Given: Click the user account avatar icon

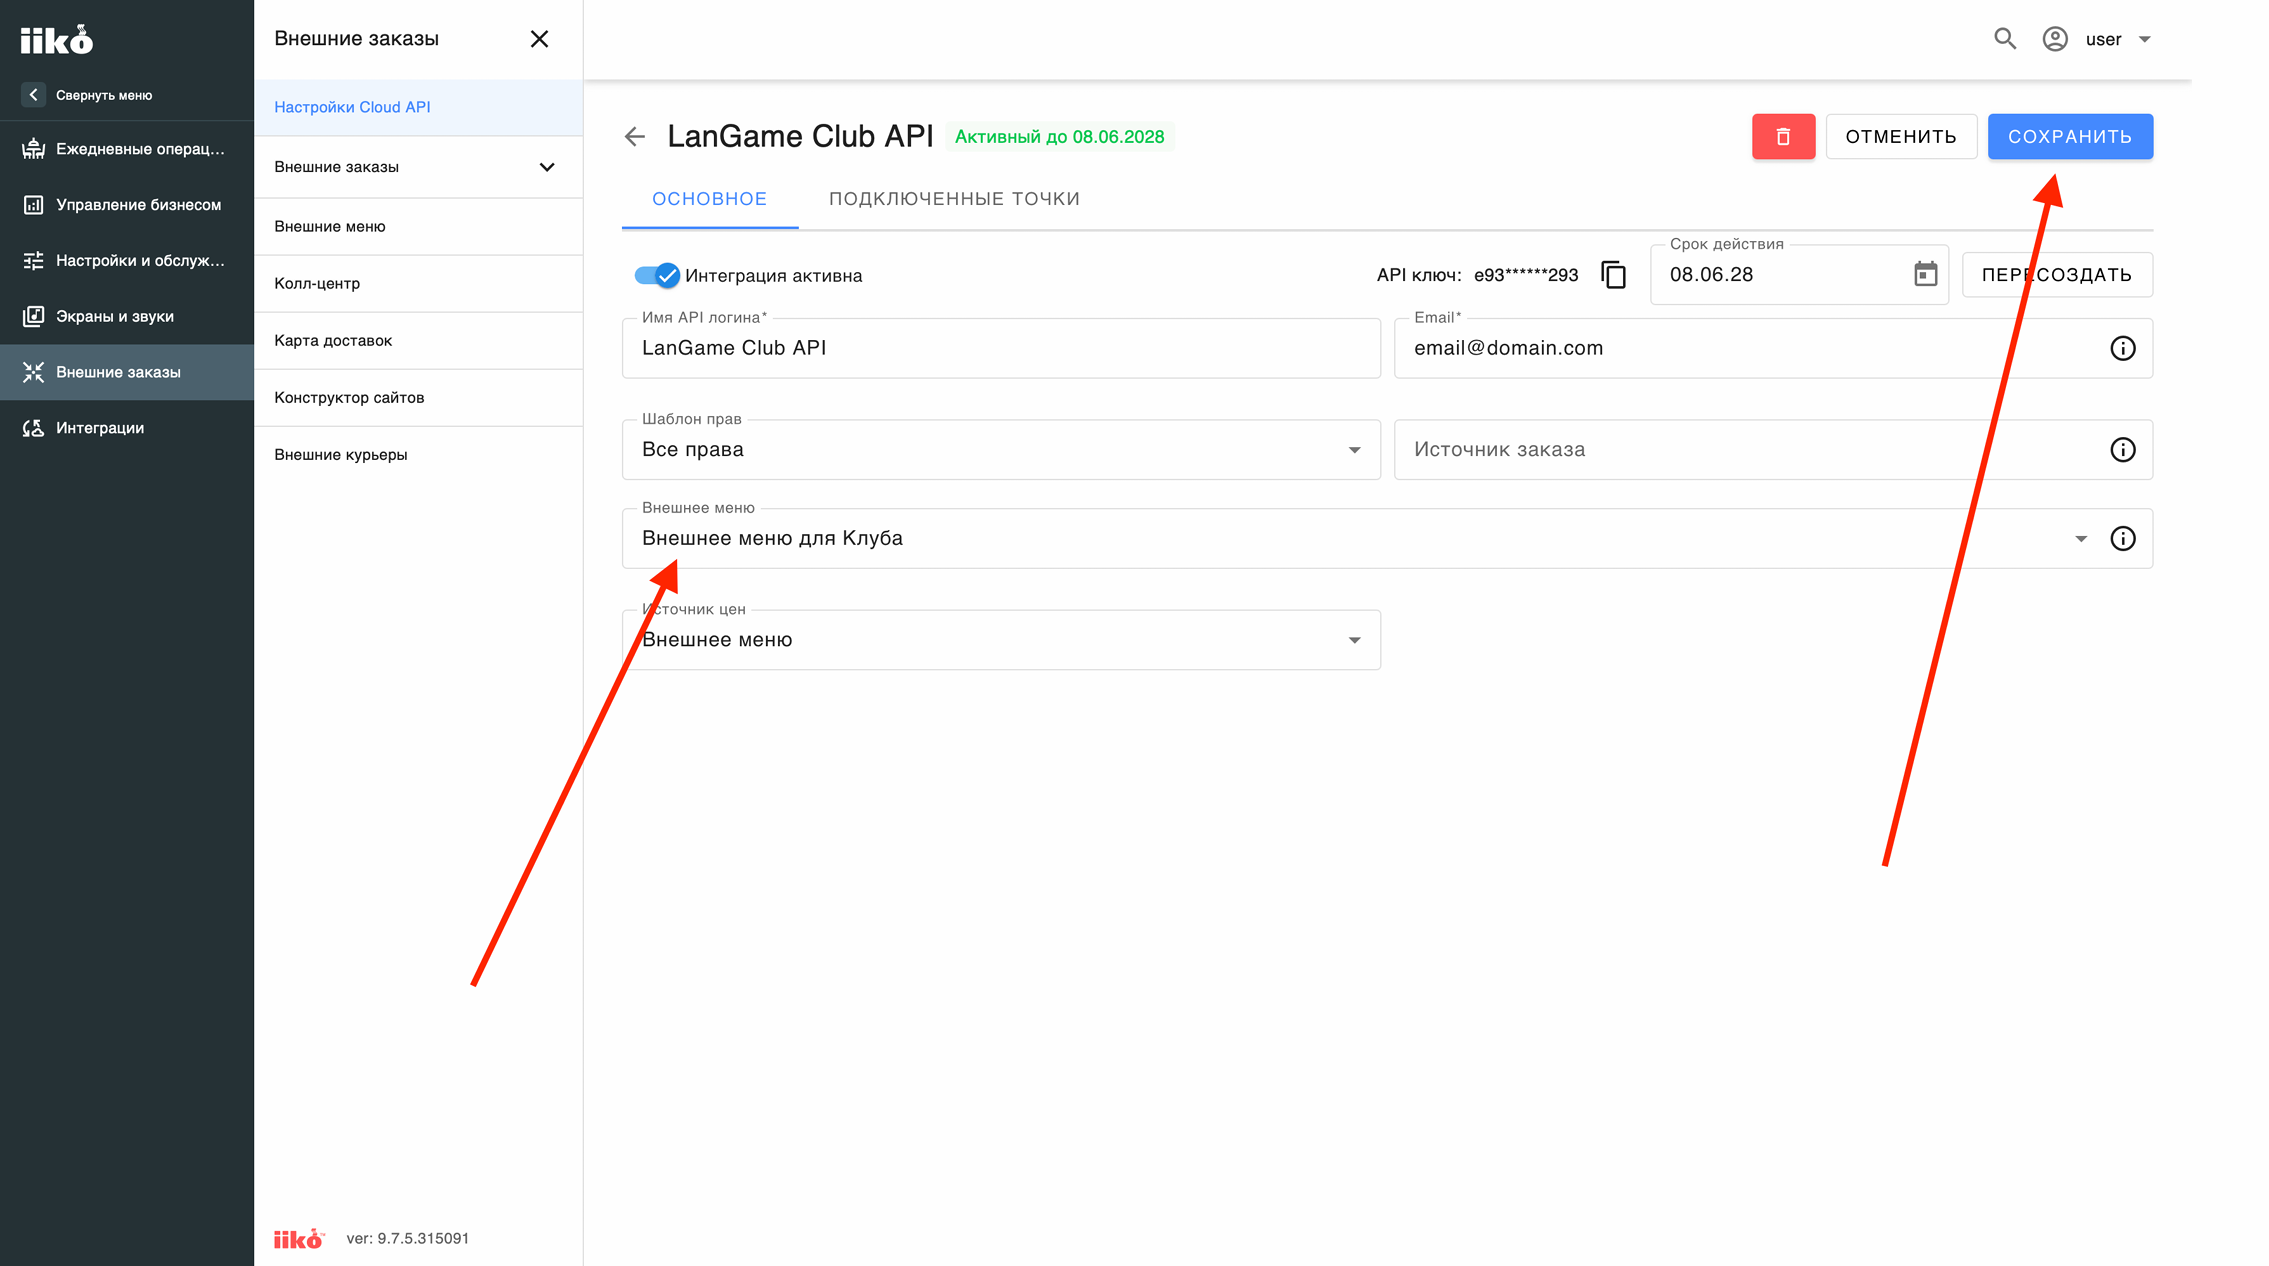Looking at the screenshot, I should (2055, 39).
